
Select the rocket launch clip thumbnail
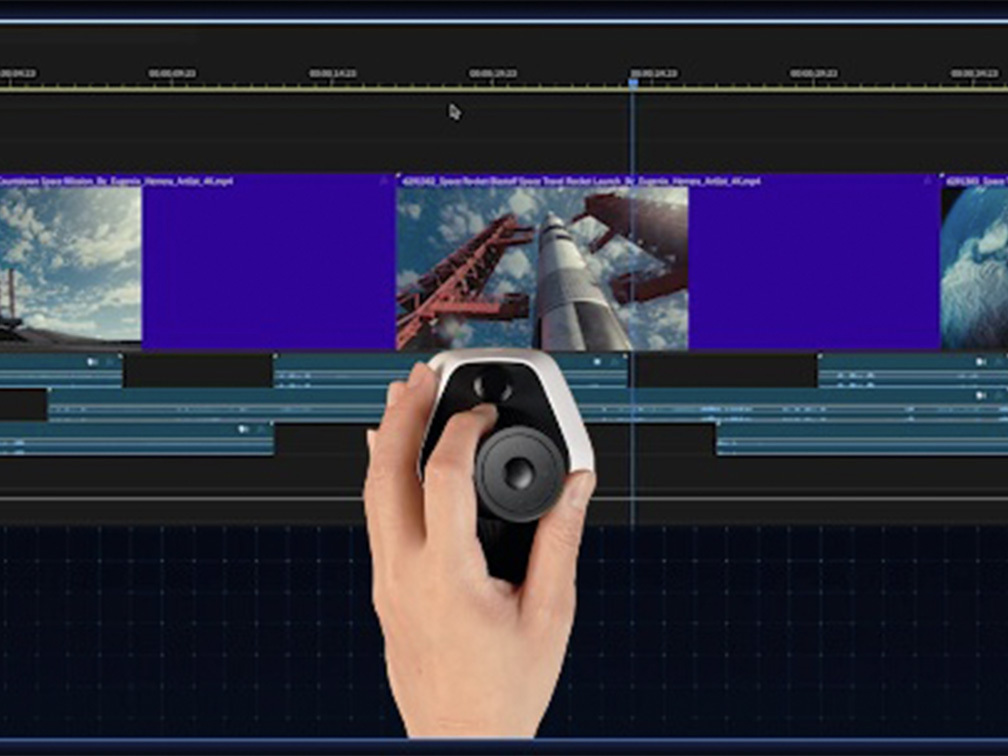point(542,268)
